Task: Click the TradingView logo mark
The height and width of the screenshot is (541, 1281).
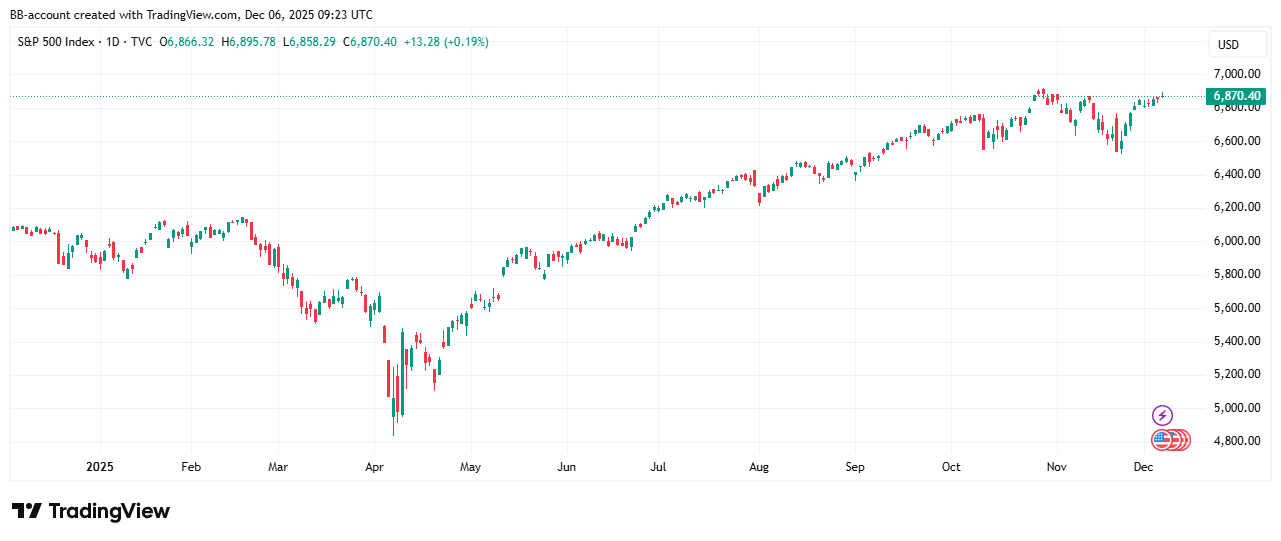Action: [x=27, y=511]
